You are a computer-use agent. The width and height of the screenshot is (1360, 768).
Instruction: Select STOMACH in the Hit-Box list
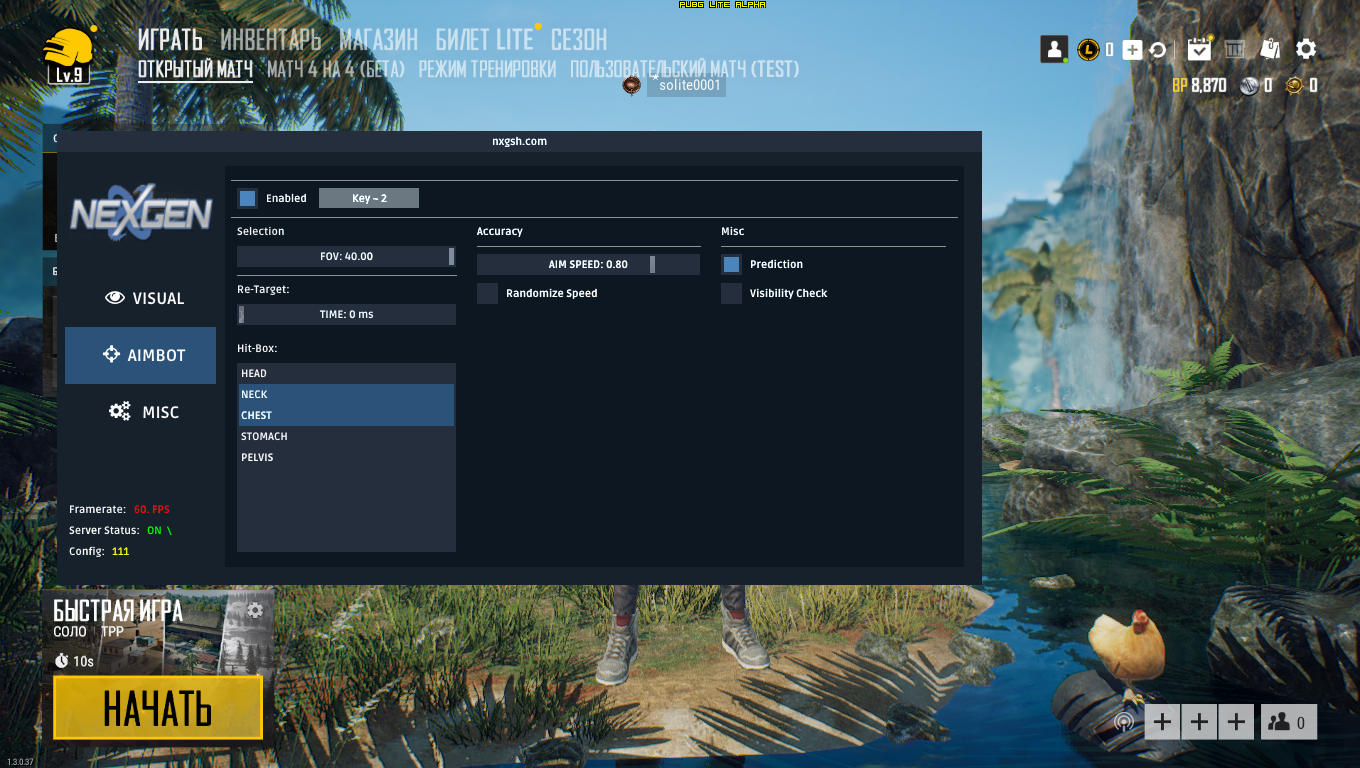click(x=346, y=437)
